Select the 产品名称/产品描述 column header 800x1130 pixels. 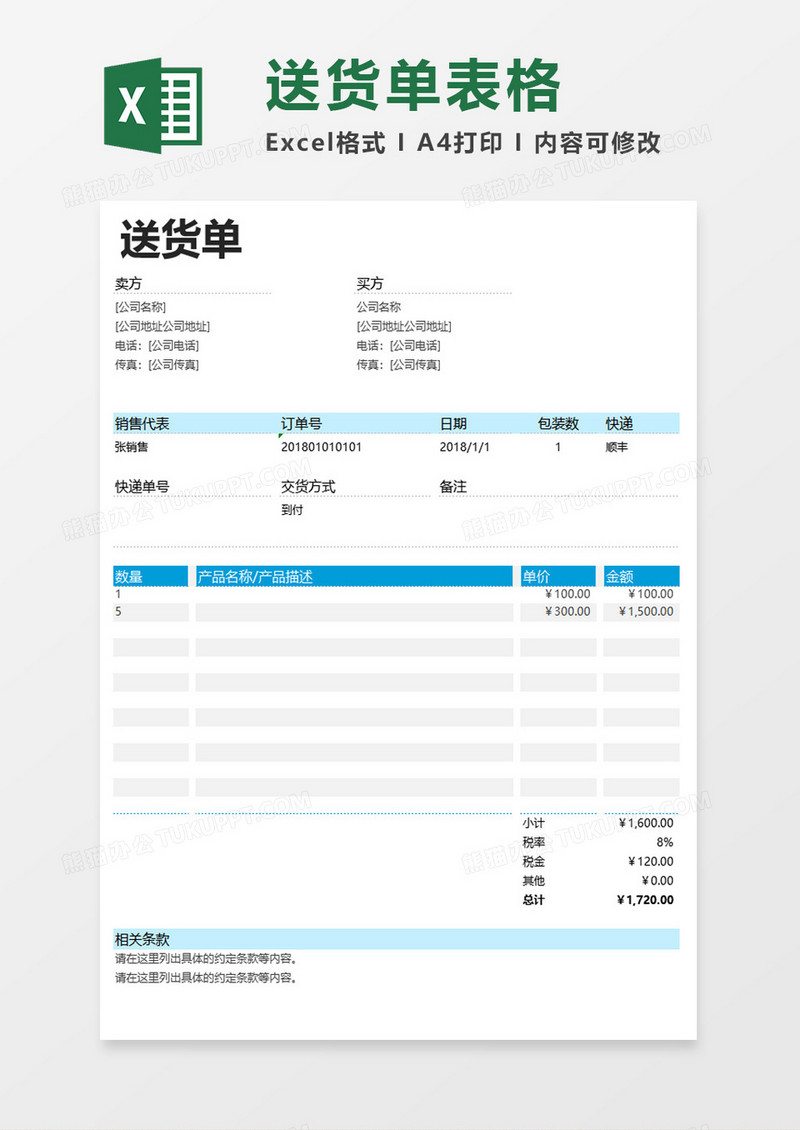[x=354, y=577]
